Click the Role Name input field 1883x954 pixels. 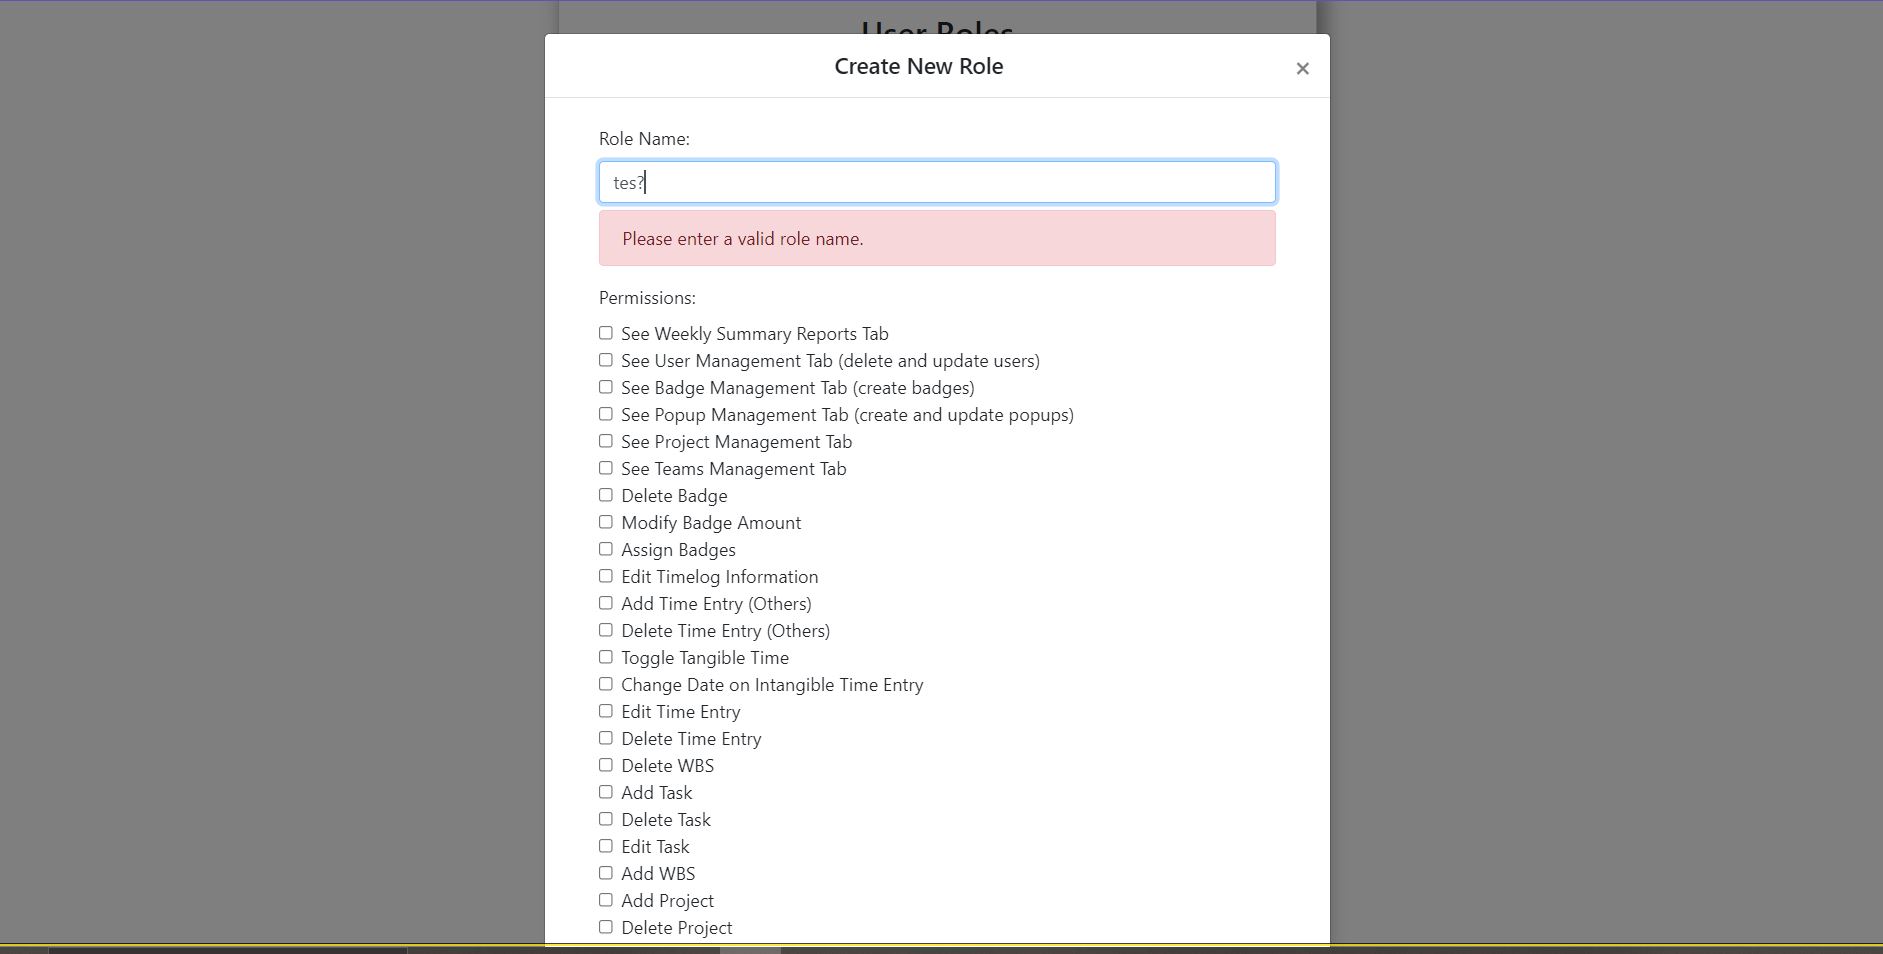click(x=937, y=182)
